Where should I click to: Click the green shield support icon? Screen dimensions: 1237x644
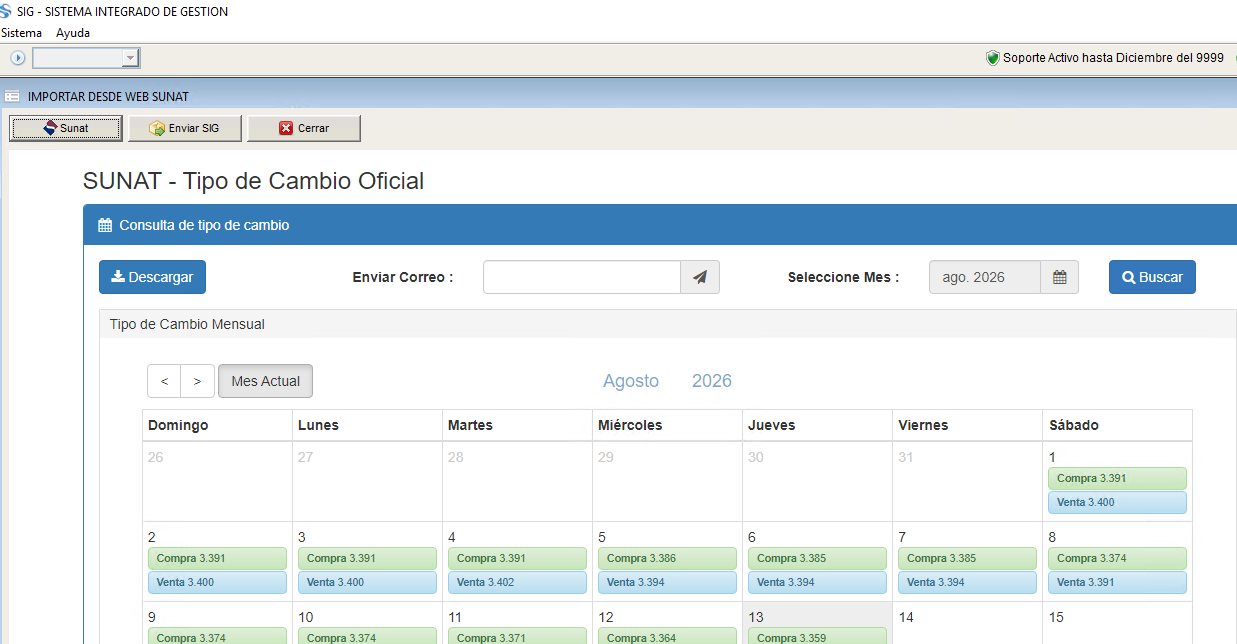tap(992, 58)
